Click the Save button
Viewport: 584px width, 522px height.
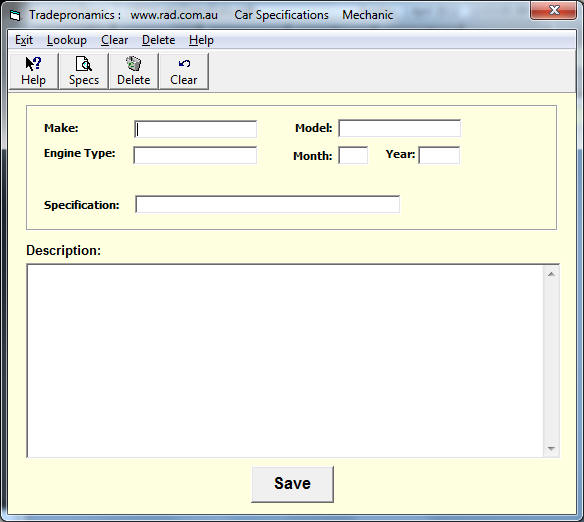pos(292,484)
